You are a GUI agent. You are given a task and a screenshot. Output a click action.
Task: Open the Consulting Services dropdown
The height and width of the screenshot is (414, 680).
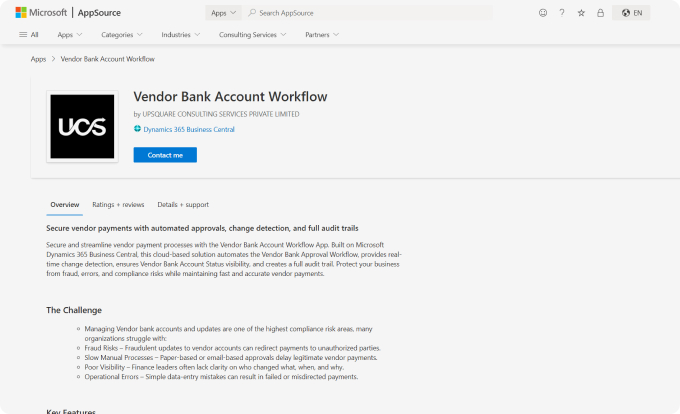point(252,34)
